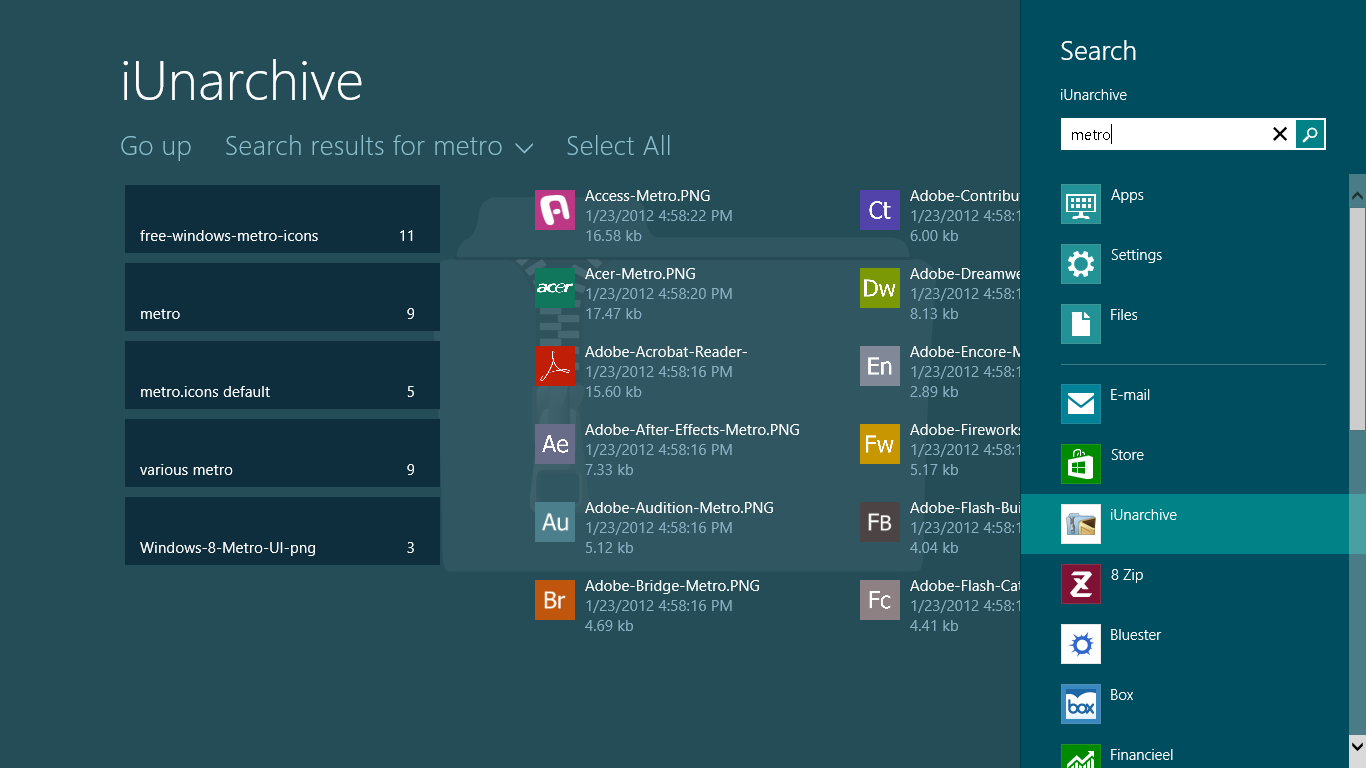Screen dimensions: 1366x768
Task: Select the Acer-Metro.PNG icon
Action: pos(555,288)
